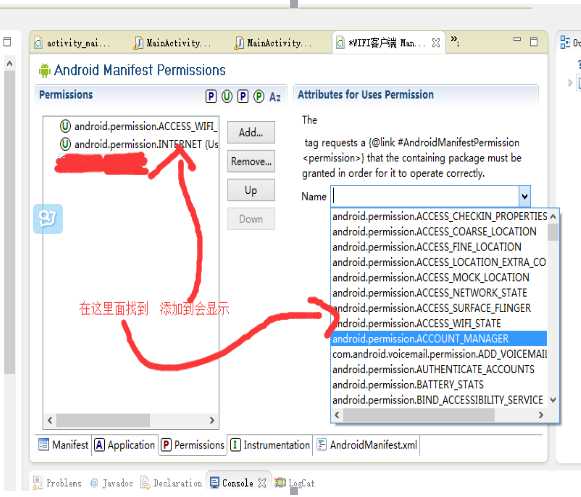Choose android.permission.ACCESS_NETWORK_STATE
This screenshot has width=581, height=497.
point(439,293)
